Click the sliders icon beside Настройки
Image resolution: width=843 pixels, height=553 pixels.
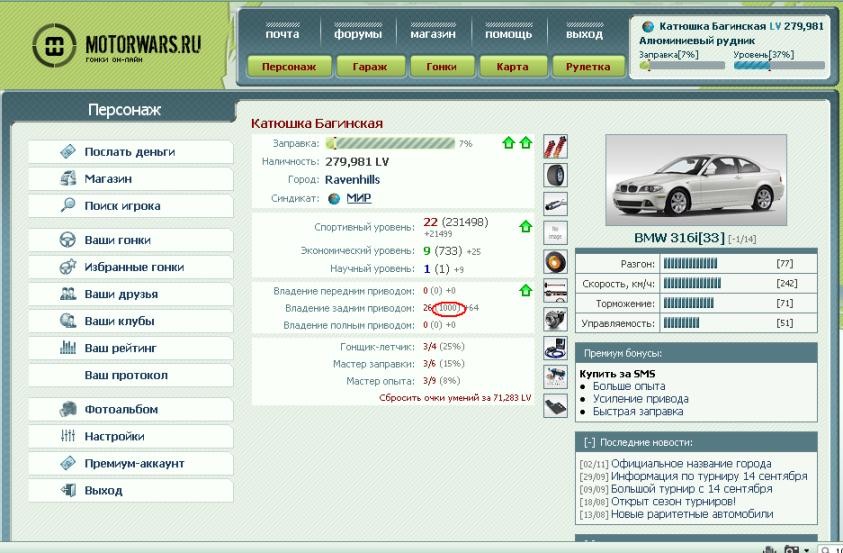tap(68, 436)
